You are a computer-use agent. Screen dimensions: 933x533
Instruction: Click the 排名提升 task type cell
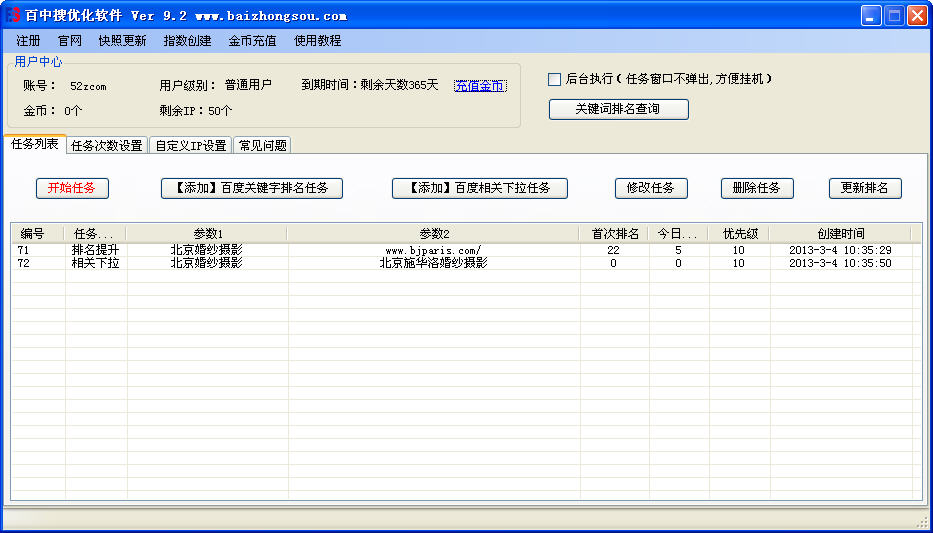[x=95, y=250]
